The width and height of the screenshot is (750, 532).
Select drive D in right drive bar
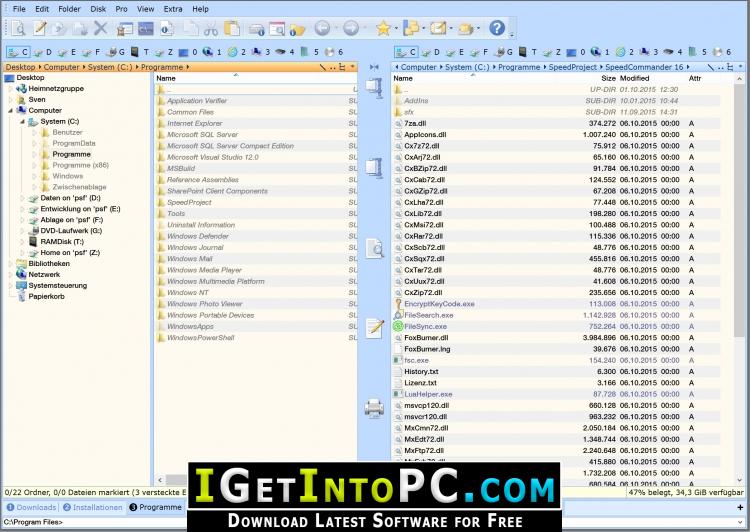tap(430, 52)
